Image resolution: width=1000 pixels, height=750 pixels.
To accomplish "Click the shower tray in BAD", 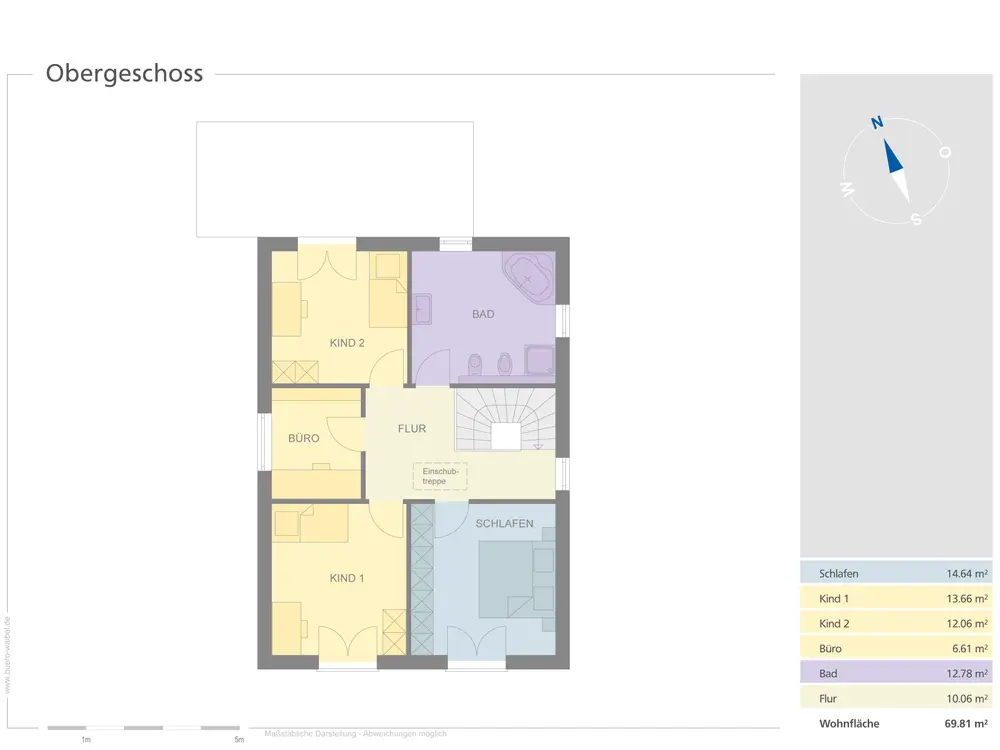I will point(540,360).
